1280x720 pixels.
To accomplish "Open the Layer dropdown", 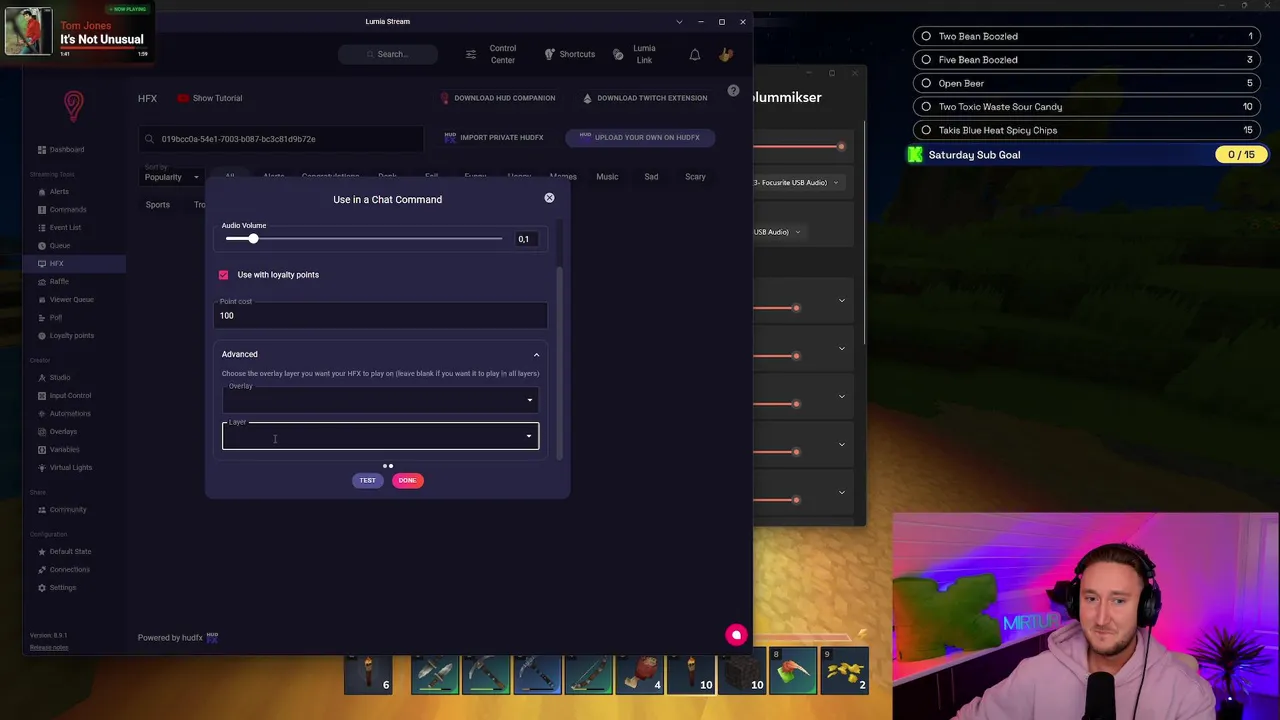I will pyautogui.click(x=380, y=436).
